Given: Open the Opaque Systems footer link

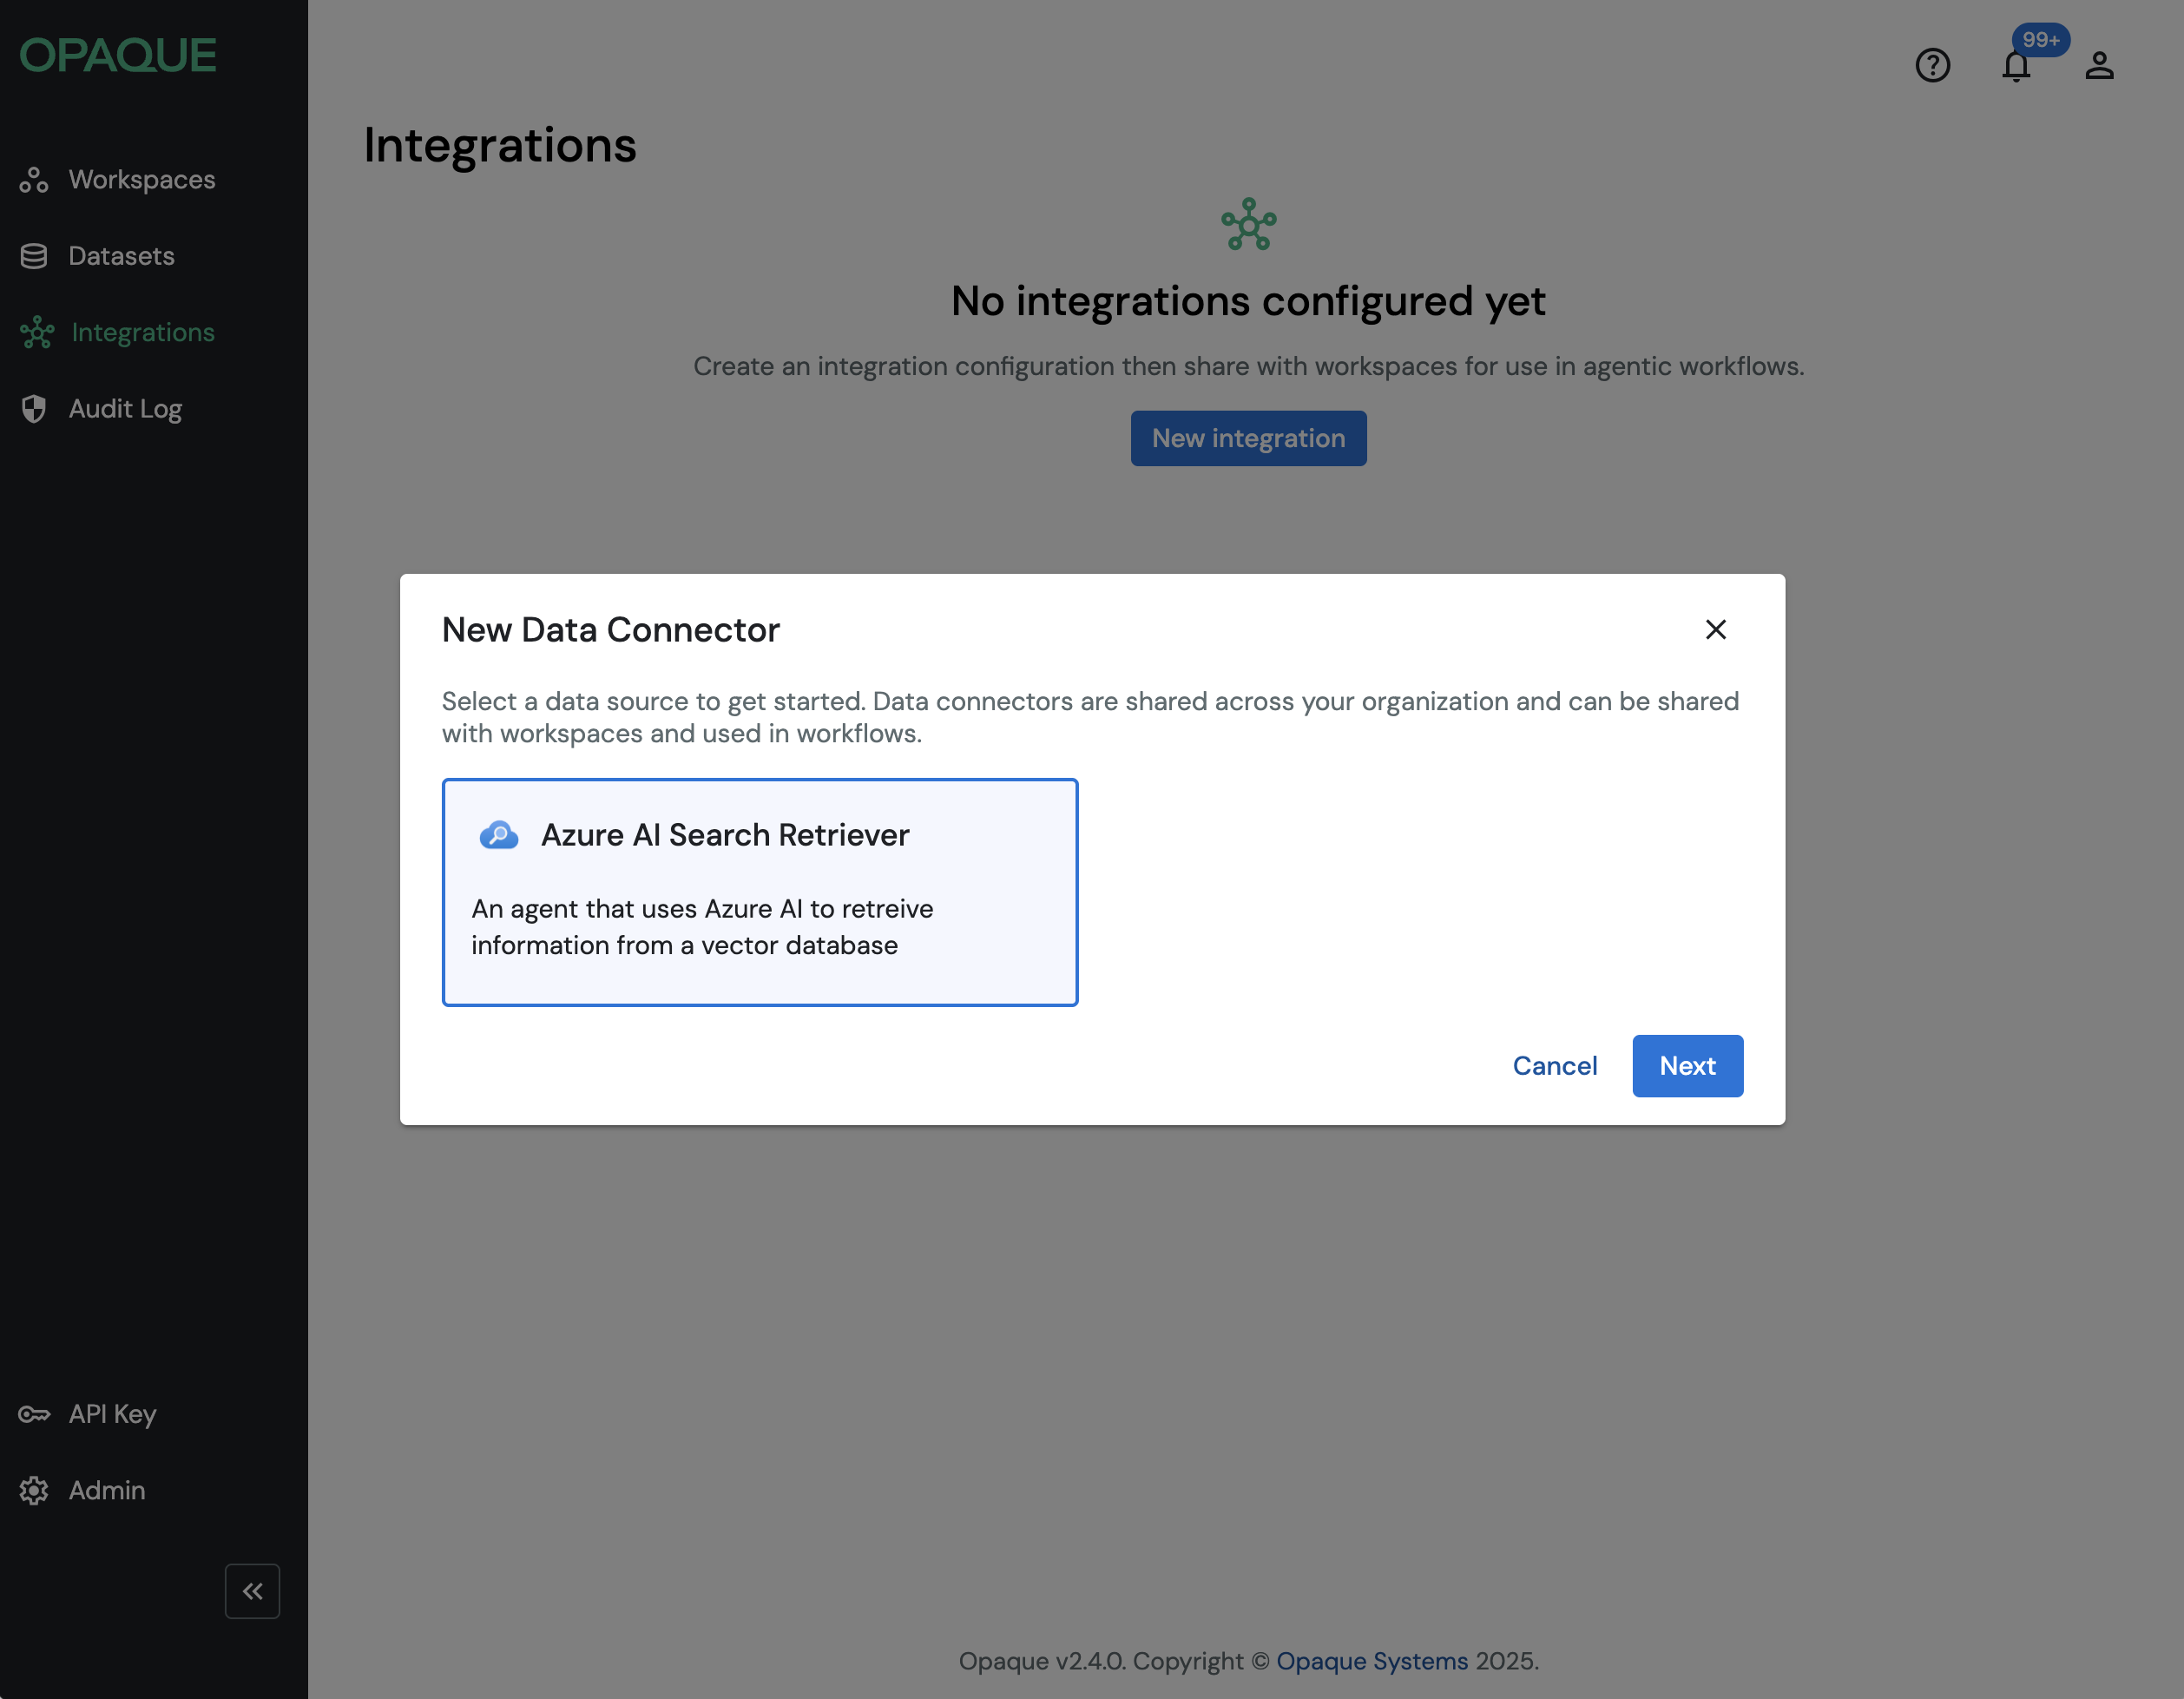Looking at the screenshot, I should [x=1371, y=1661].
